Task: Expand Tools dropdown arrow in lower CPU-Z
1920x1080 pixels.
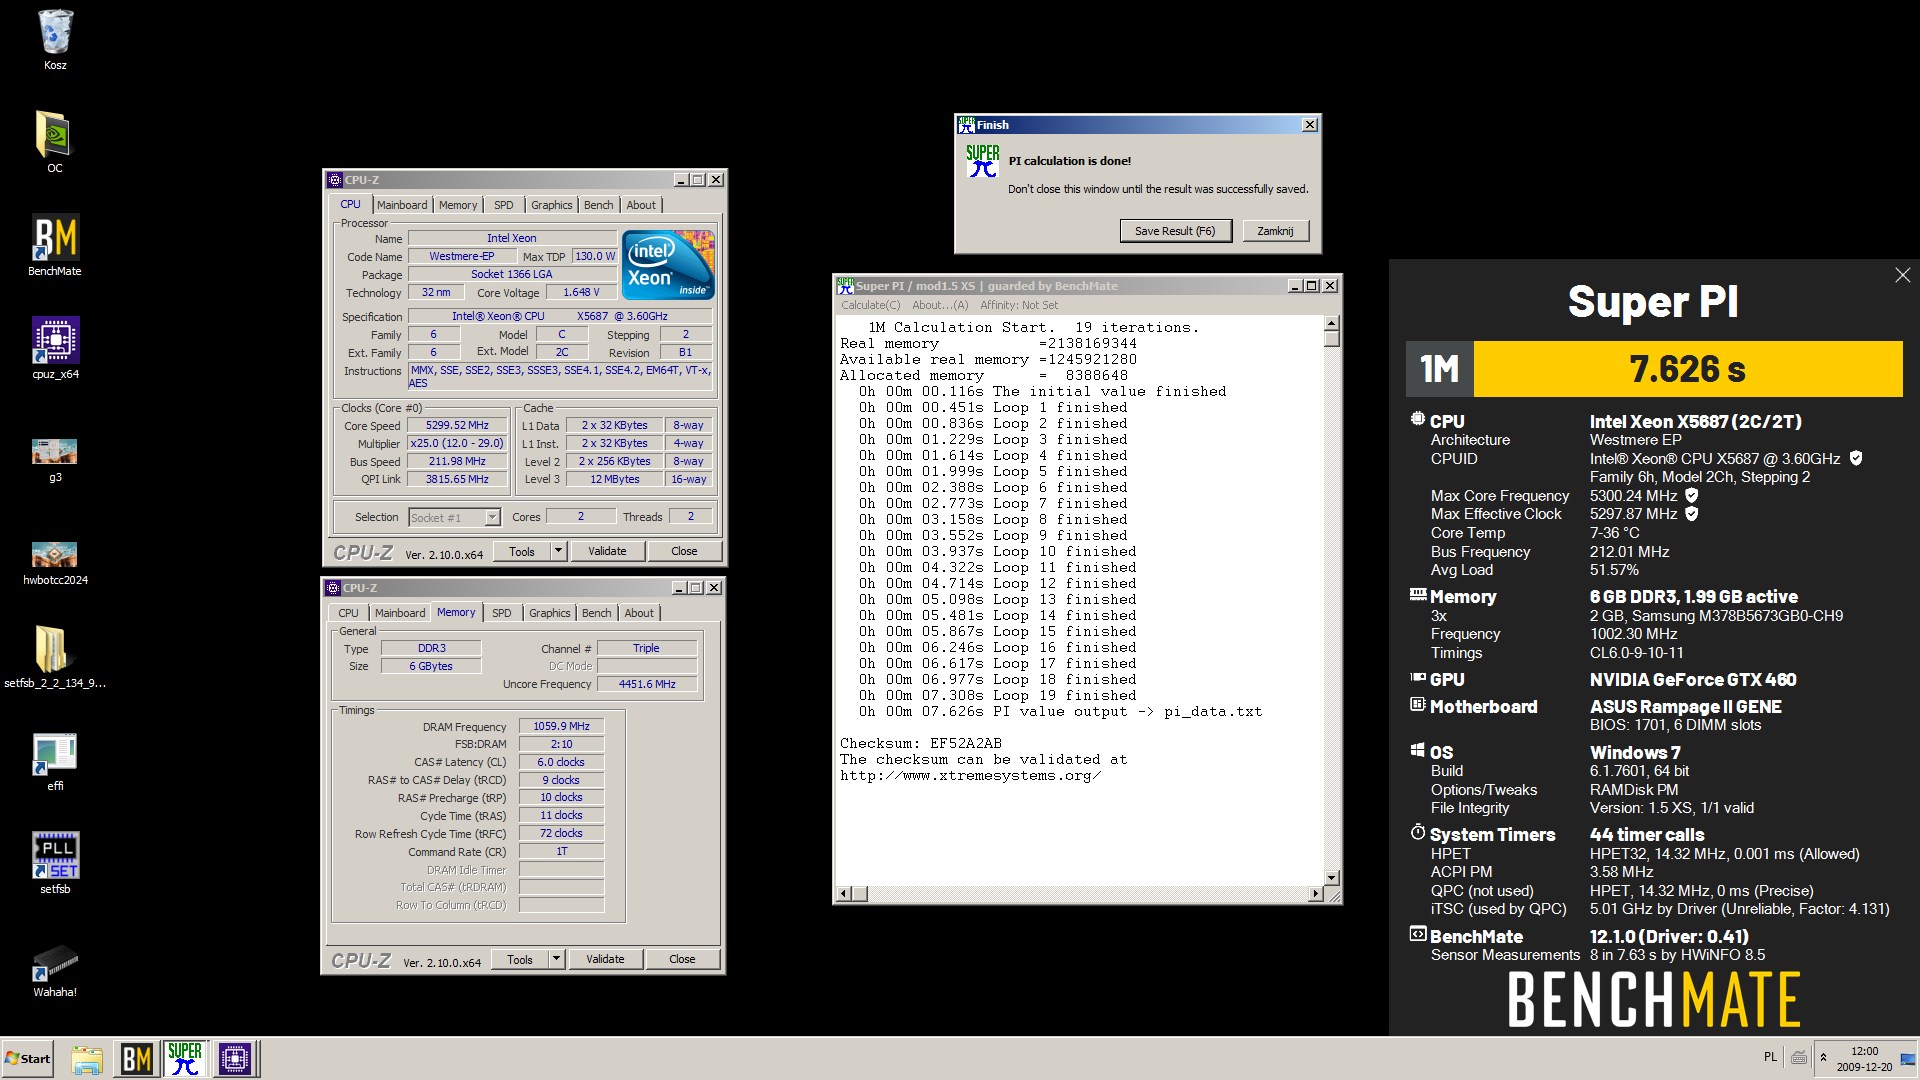Action: pos(557,960)
